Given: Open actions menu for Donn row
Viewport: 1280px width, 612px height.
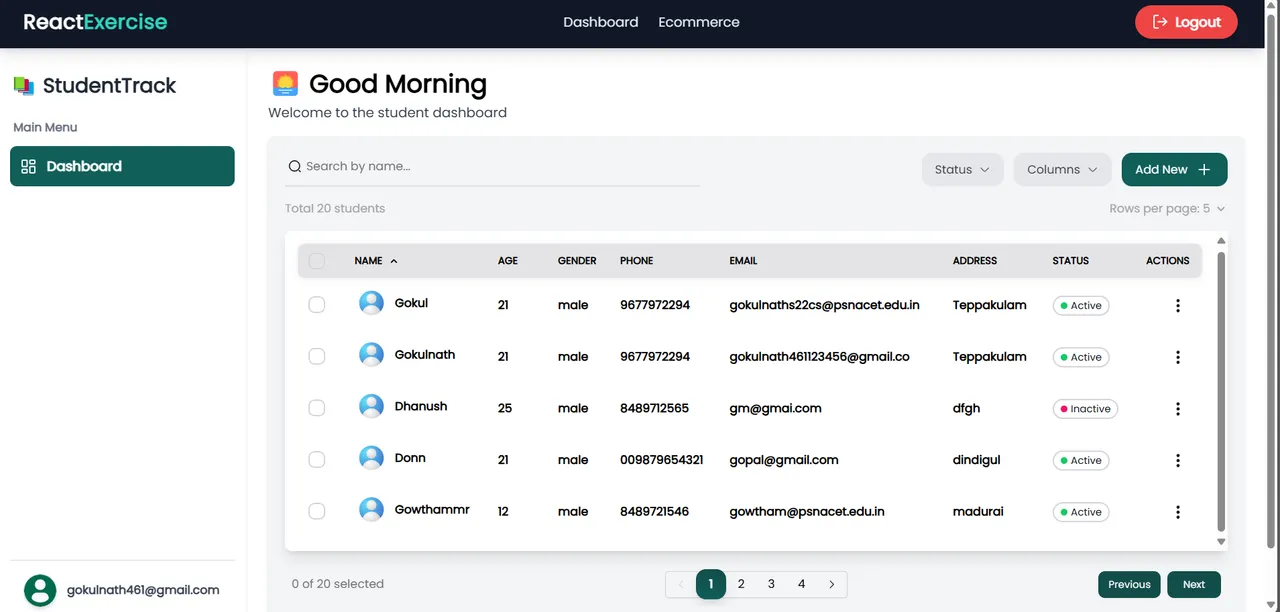Looking at the screenshot, I should point(1178,460).
